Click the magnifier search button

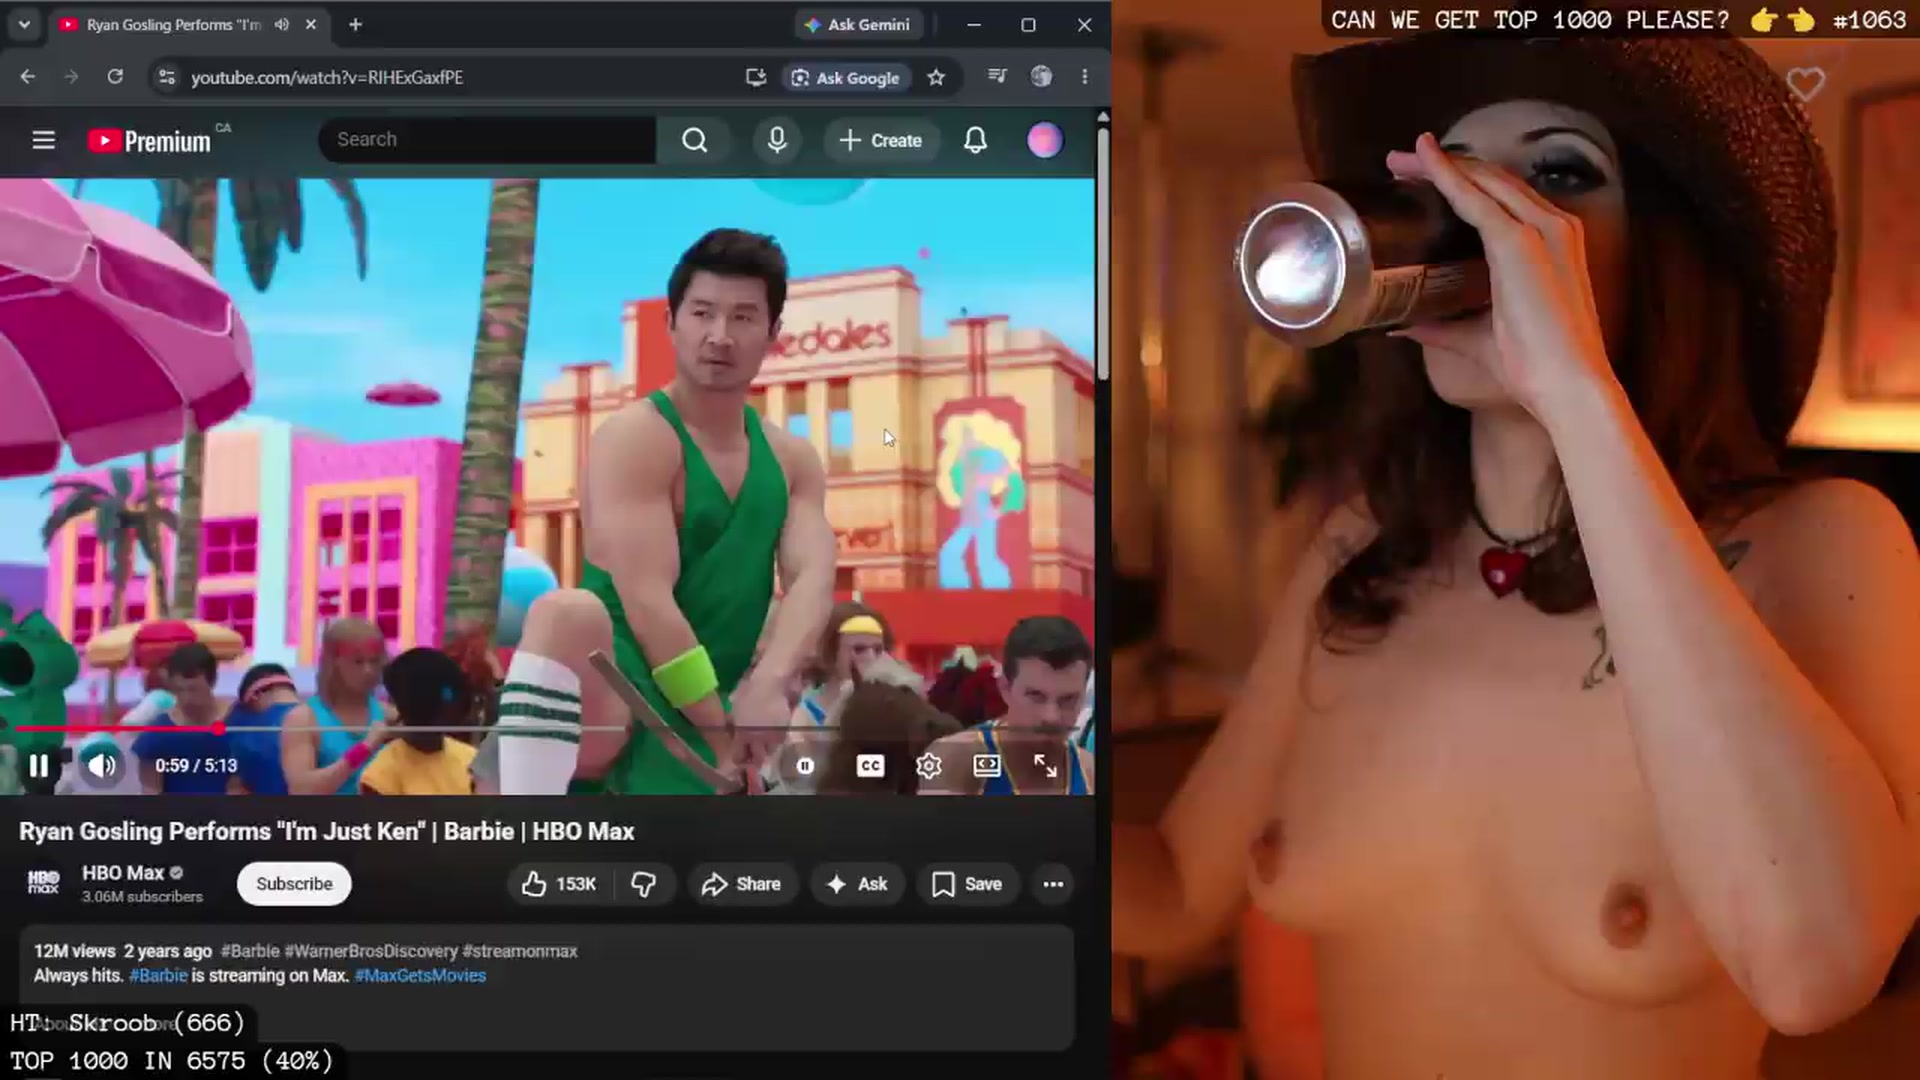pos(694,140)
